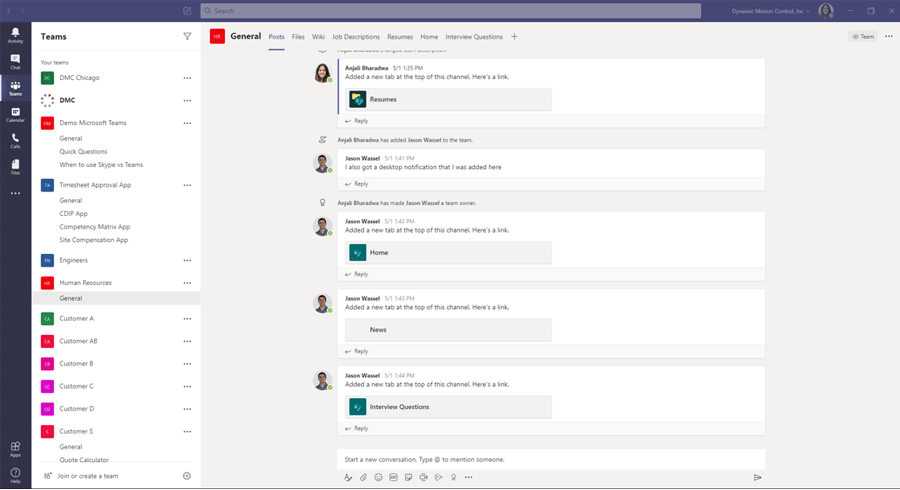The height and width of the screenshot is (490, 900).
Task: Open channel more options ellipsis top right
Action: click(889, 36)
